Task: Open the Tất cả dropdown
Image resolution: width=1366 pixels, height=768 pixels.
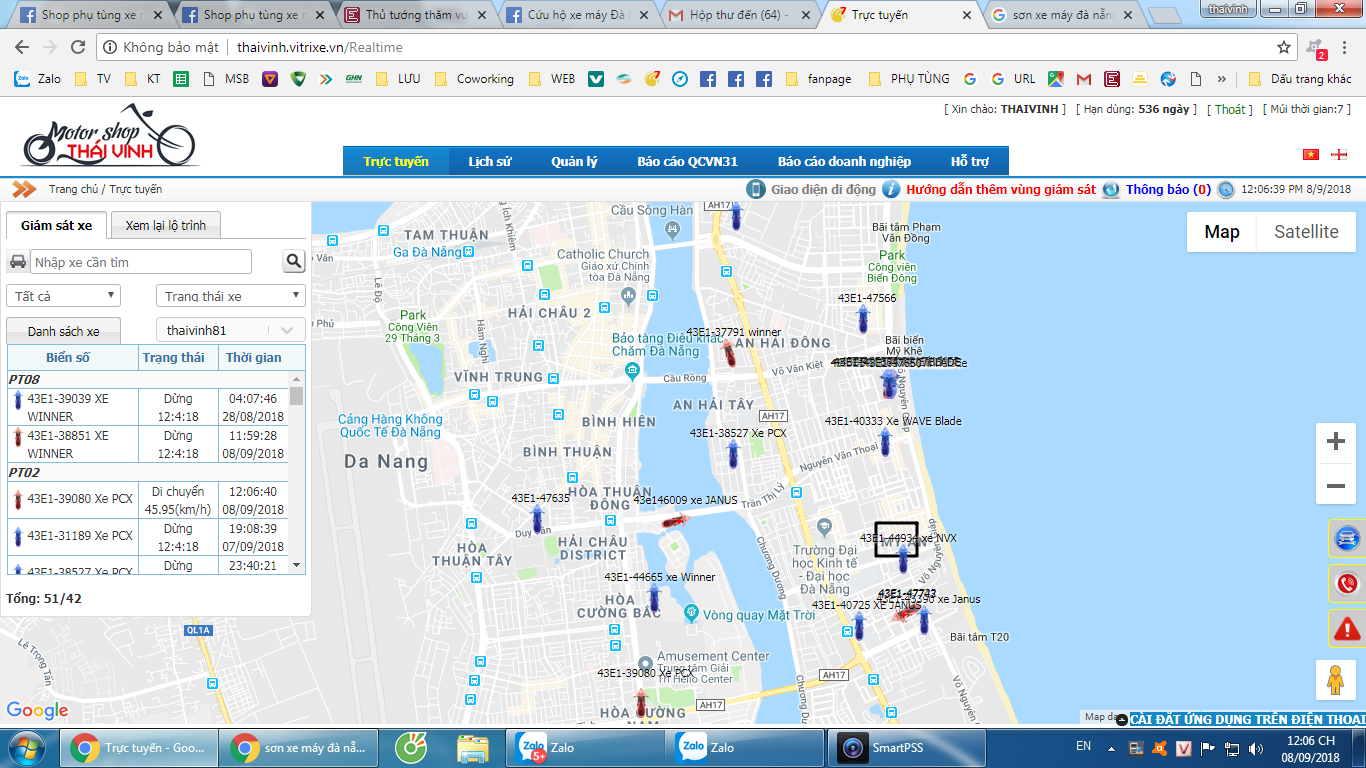Action: [63, 296]
